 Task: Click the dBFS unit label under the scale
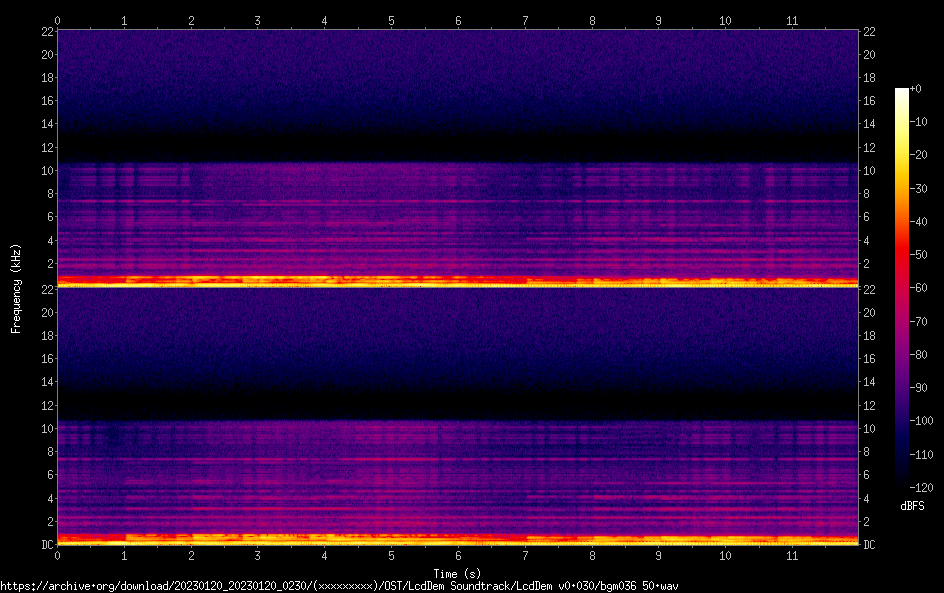pyautogui.click(x=911, y=506)
